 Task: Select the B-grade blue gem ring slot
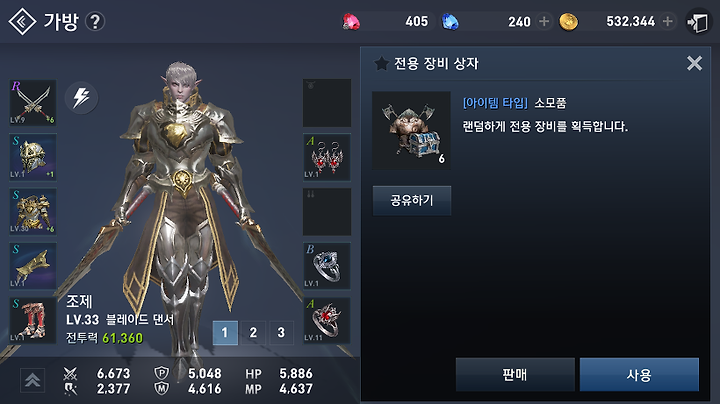coord(327,266)
